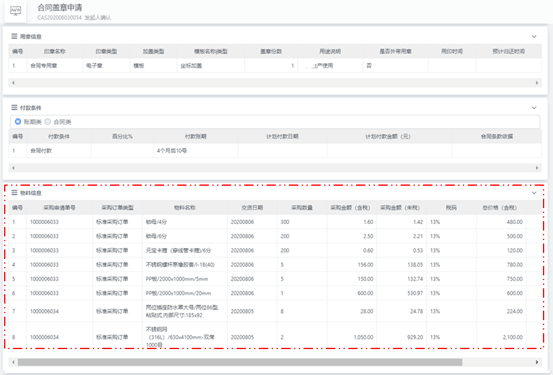Click the contract seal application monitor icon
The height and width of the screenshot is (375, 553).
(x=16, y=11)
